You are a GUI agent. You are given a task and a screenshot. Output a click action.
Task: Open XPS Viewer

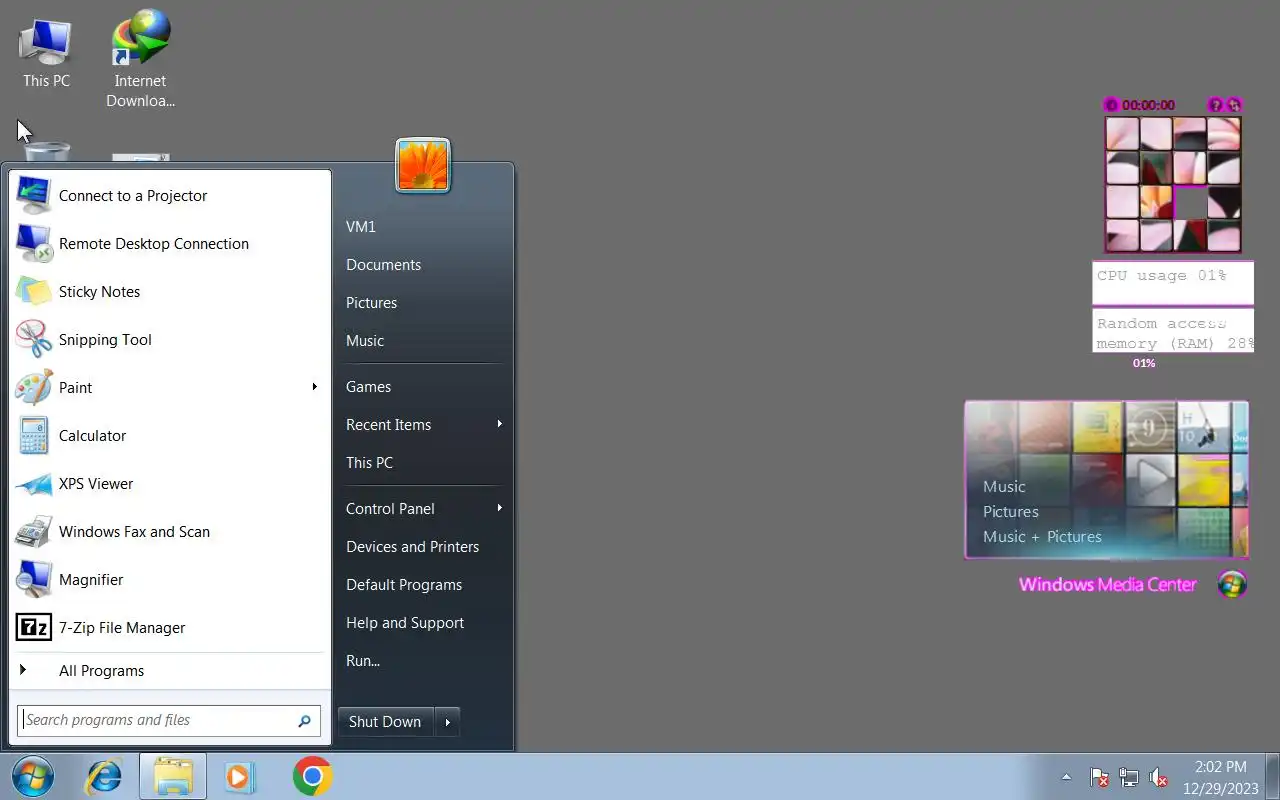[170, 484]
